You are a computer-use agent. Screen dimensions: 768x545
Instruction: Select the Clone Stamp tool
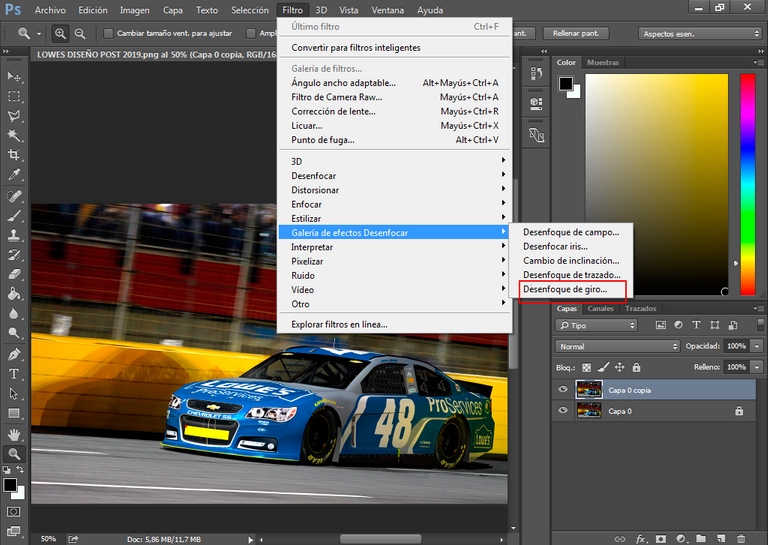pyautogui.click(x=14, y=235)
